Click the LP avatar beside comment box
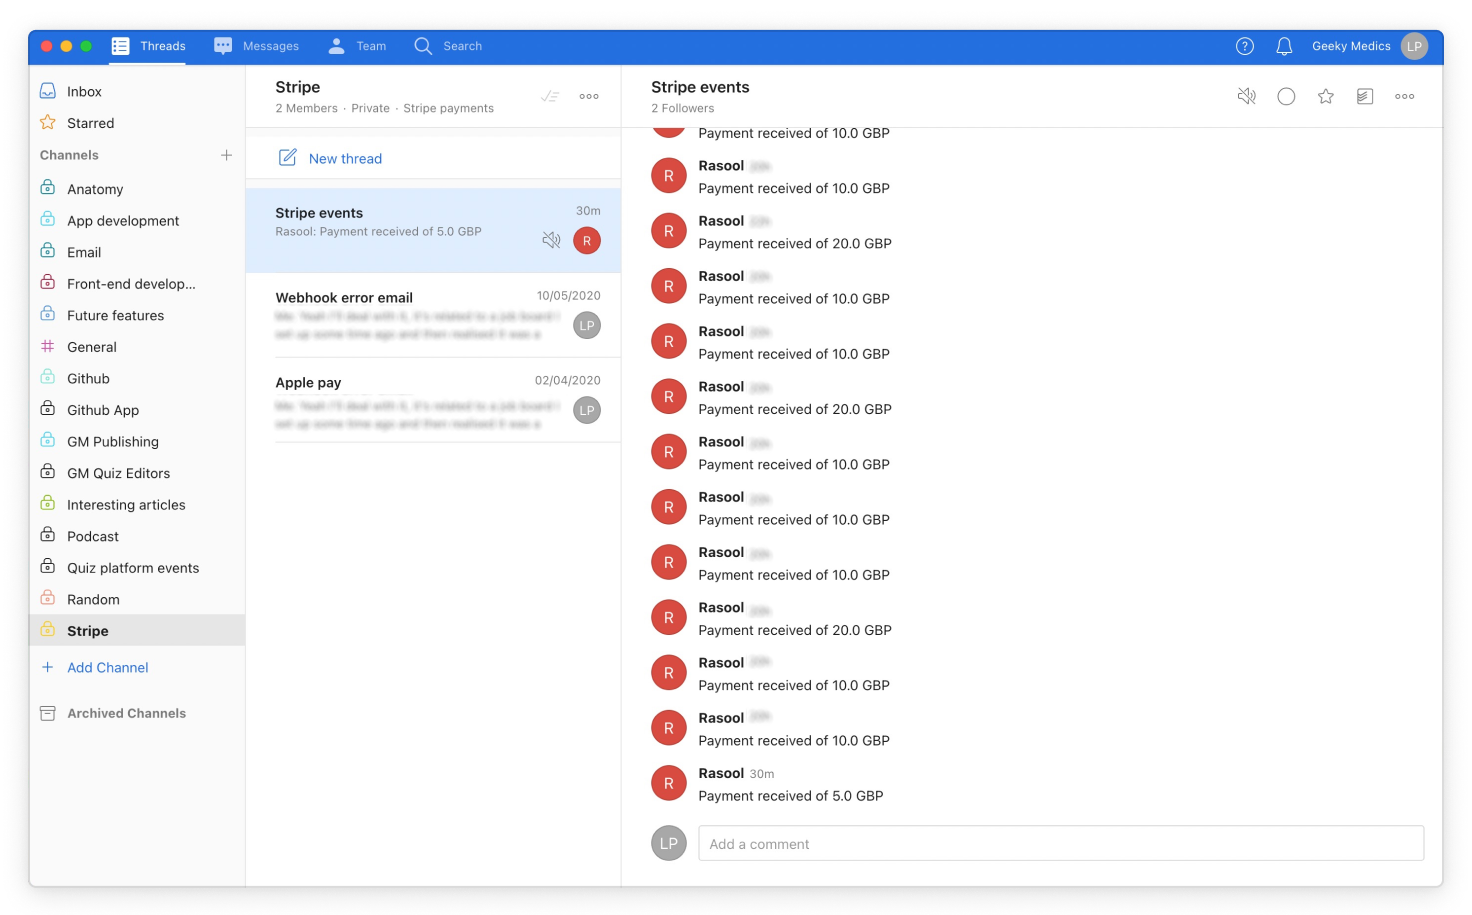1472x915 pixels. pos(669,843)
